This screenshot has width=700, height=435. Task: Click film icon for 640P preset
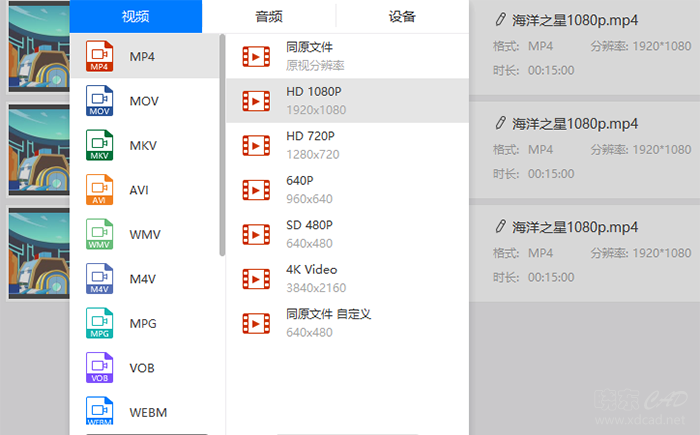click(256, 190)
